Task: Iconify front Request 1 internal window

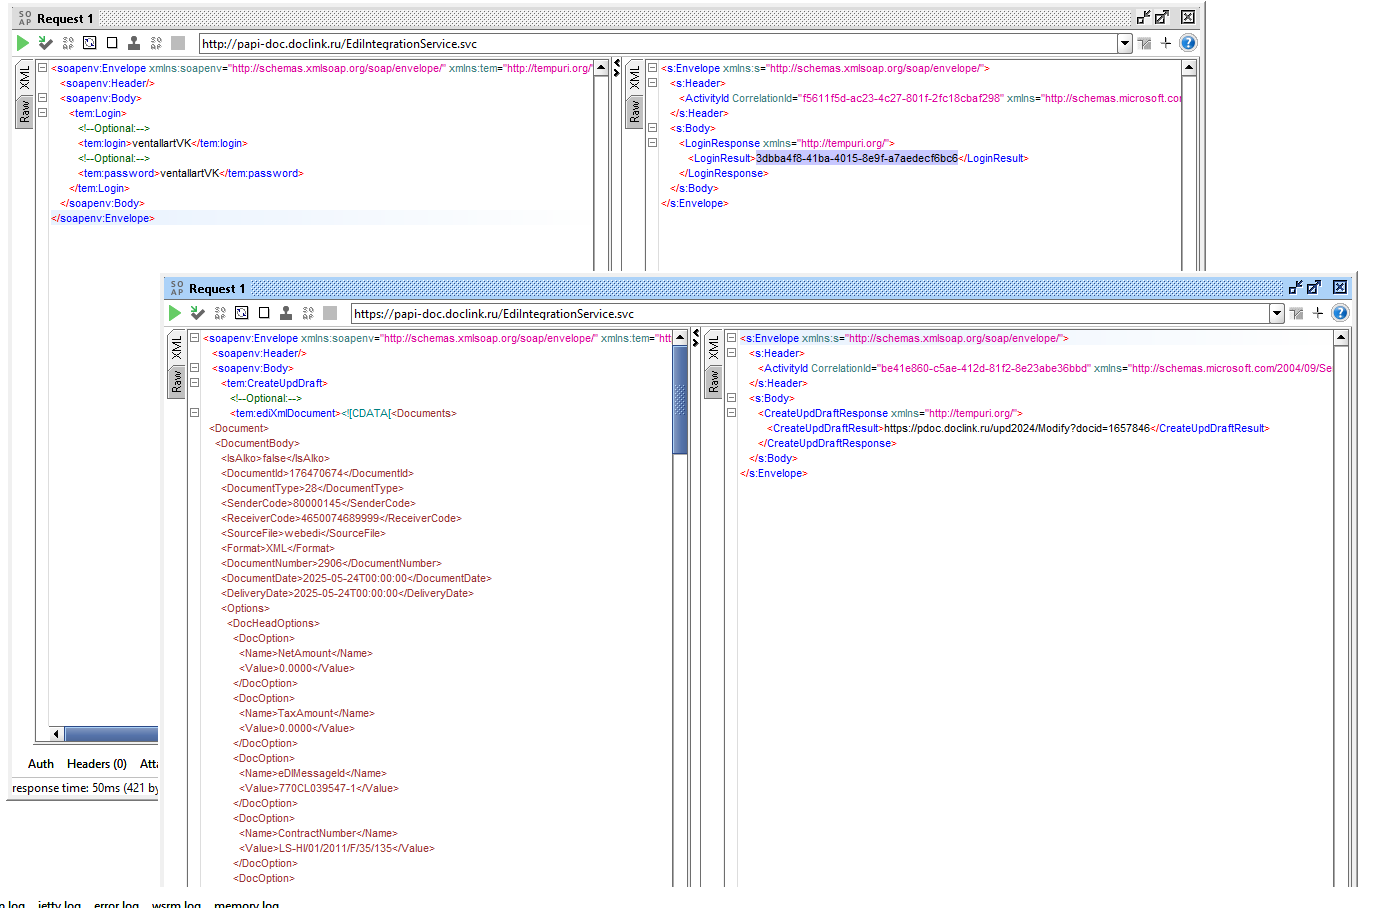Action: [1296, 287]
